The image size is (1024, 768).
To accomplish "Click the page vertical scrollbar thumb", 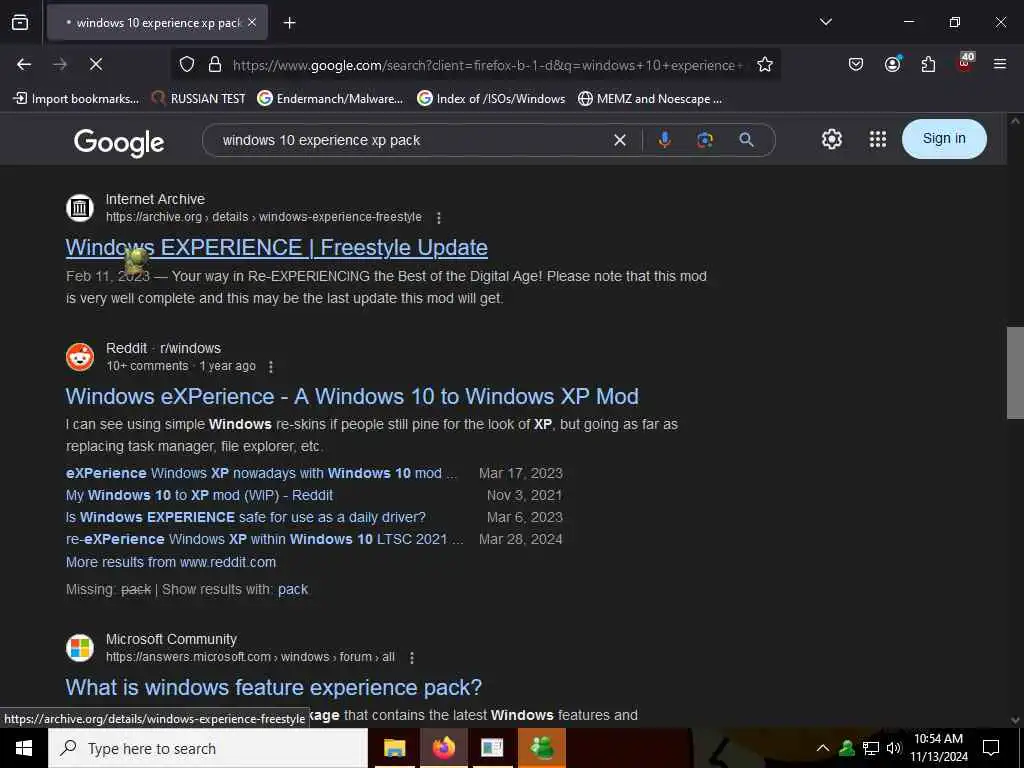I will [1015, 373].
